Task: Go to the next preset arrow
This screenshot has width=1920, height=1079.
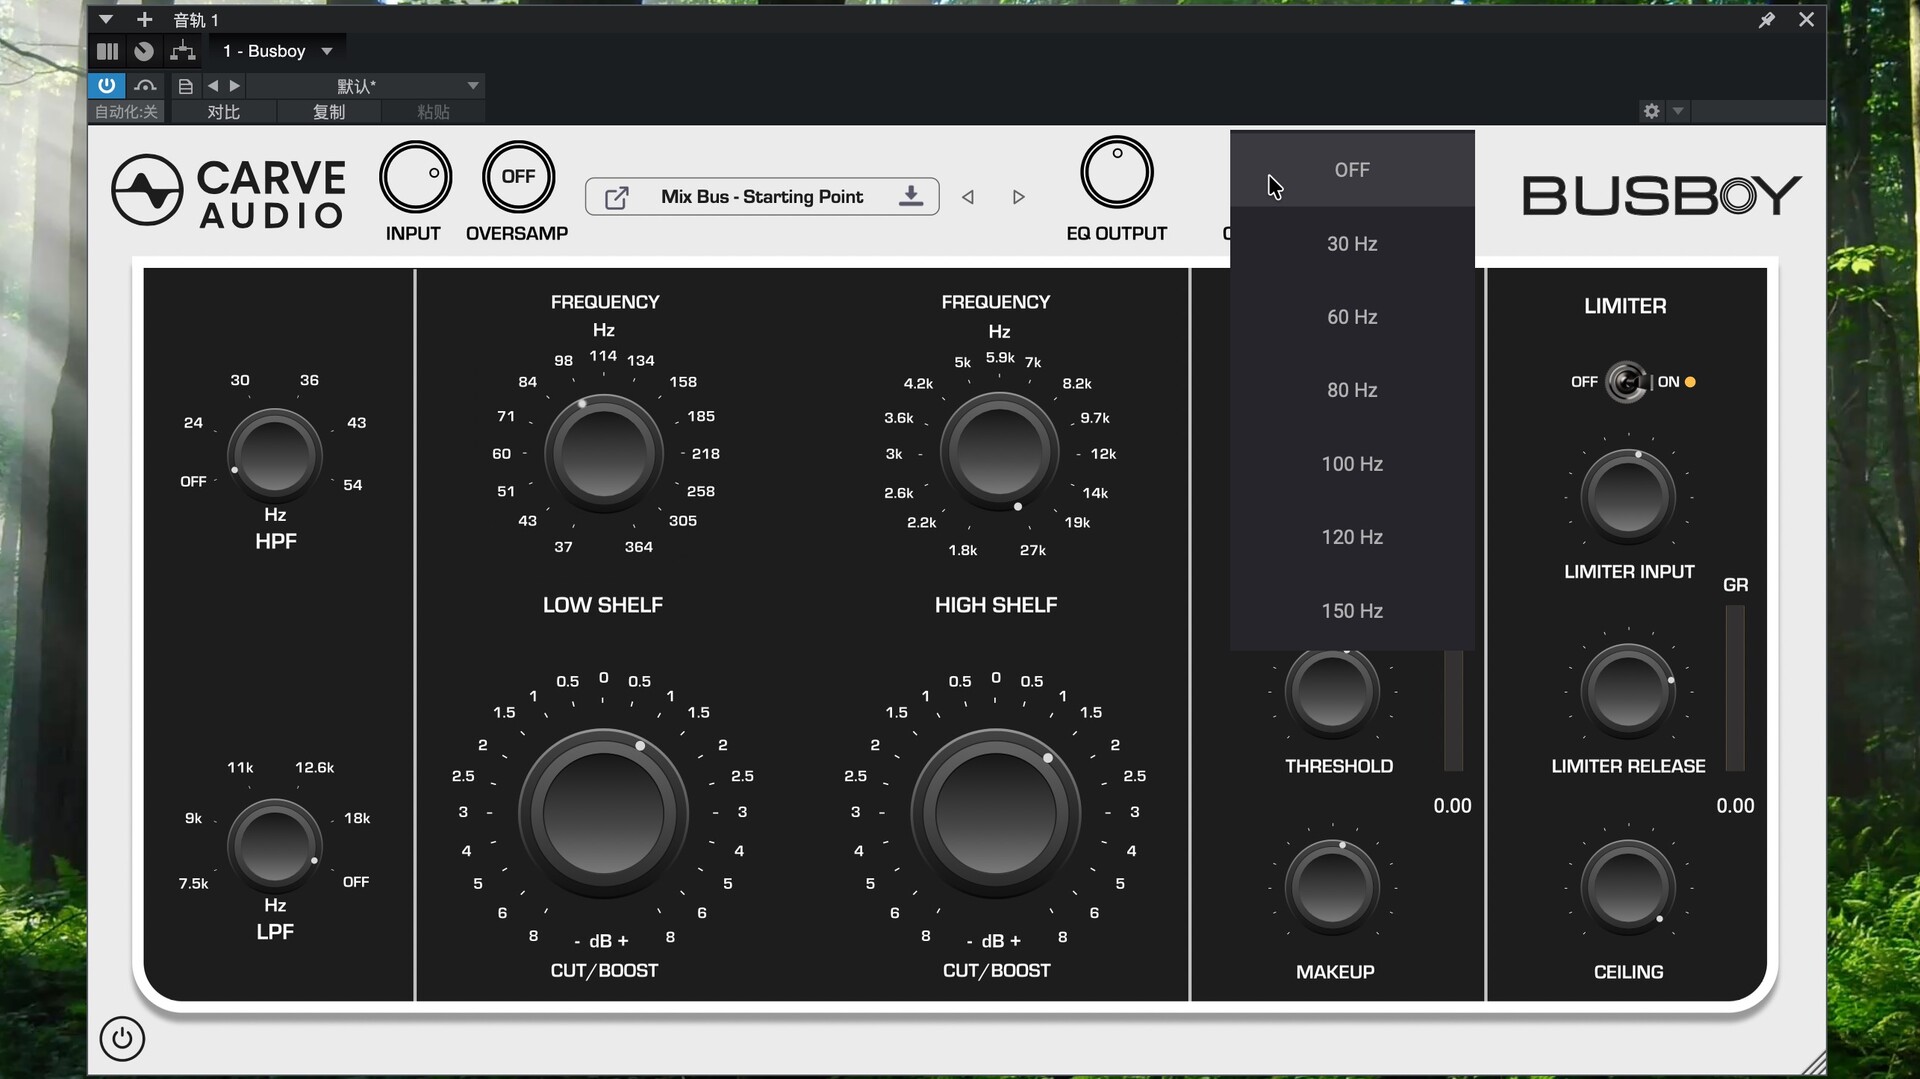Action: coord(1018,197)
